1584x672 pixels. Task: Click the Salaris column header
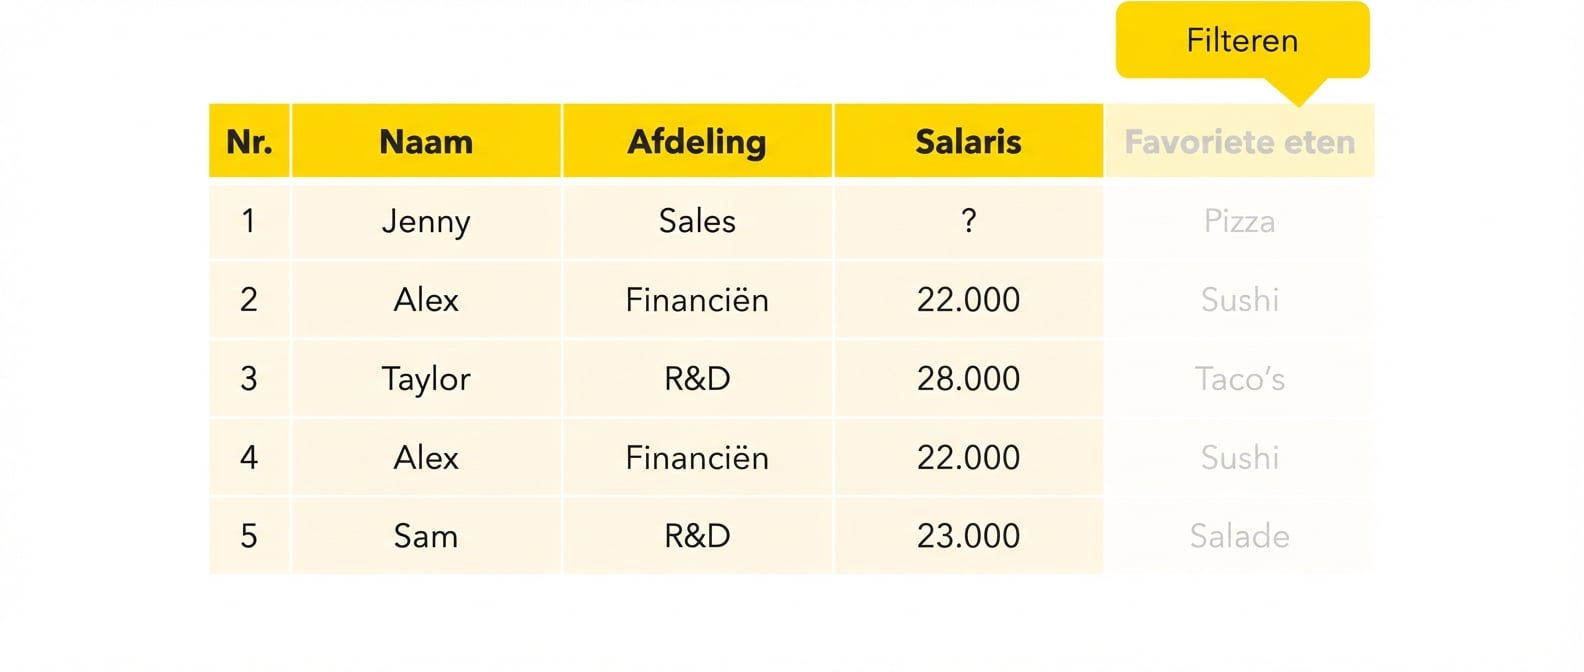(x=968, y=142)
